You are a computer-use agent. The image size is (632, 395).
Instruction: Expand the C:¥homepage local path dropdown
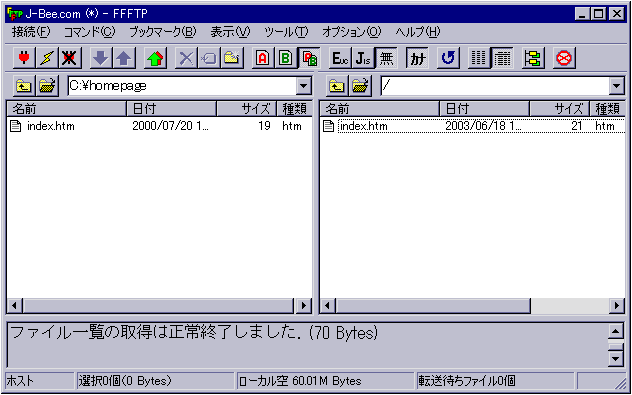(x=303, y=85)
